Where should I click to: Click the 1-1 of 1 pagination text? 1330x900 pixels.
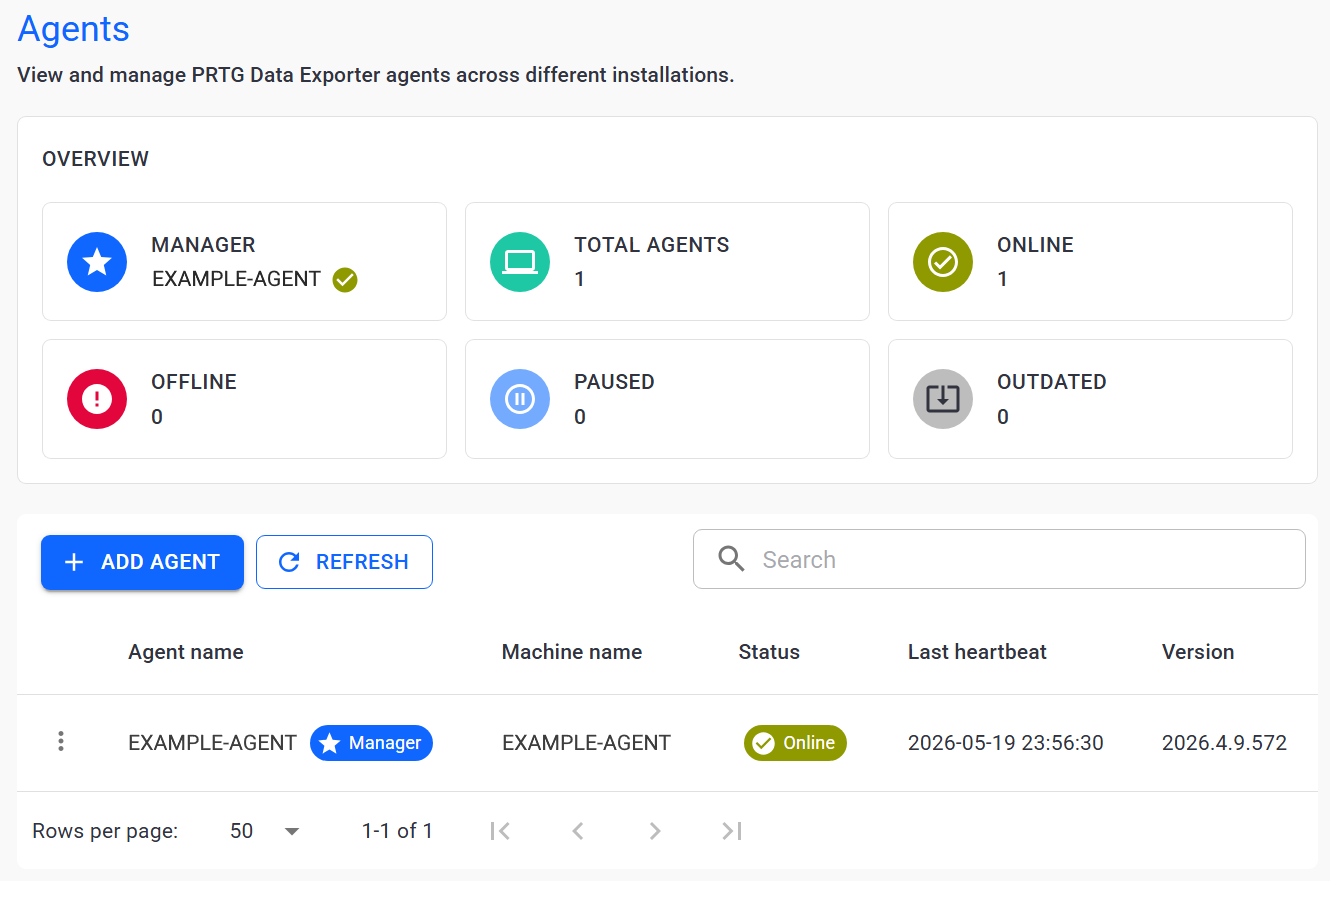click(397, 831)
